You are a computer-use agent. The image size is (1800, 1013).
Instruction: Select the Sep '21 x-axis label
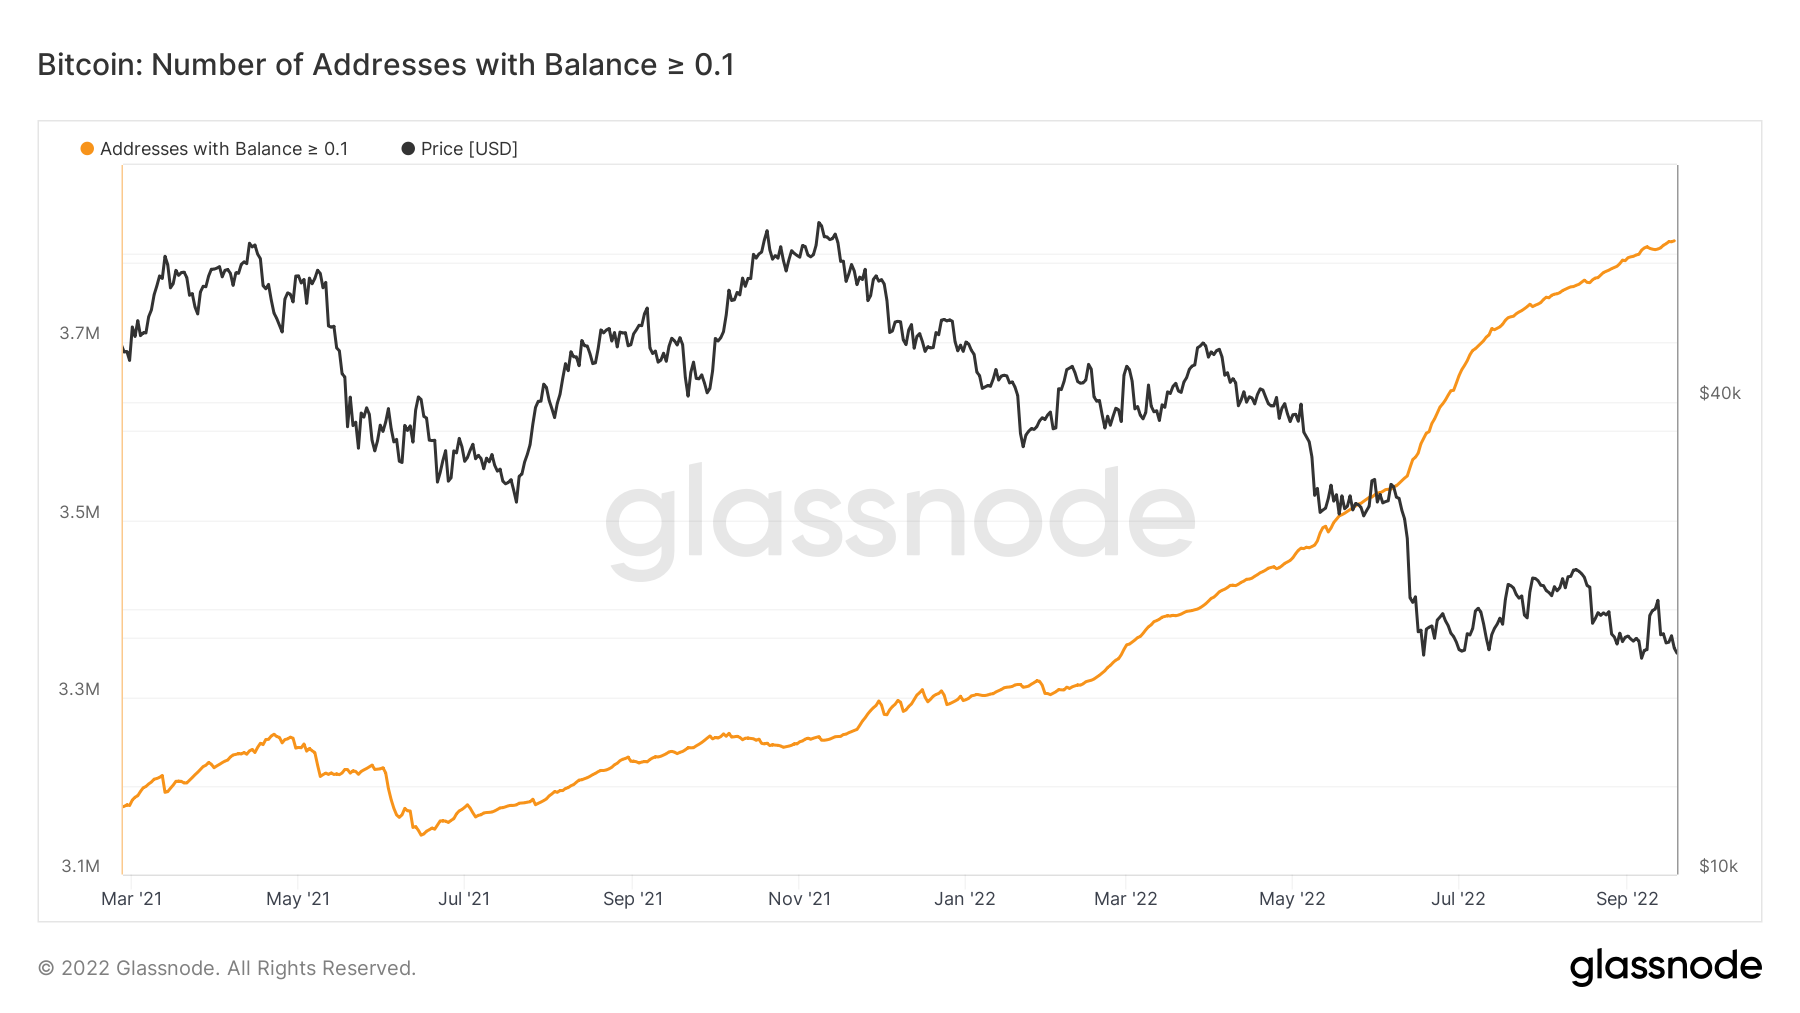coord(632,899)
